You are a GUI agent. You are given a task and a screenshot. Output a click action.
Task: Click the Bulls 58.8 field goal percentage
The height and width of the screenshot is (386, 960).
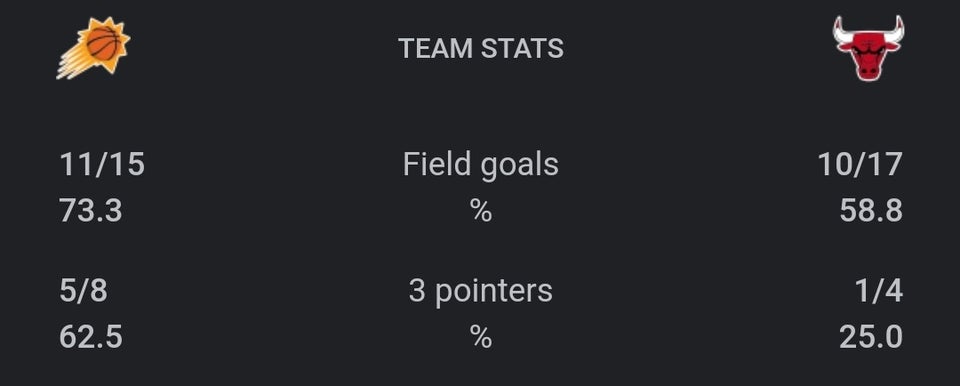tap(871, 211)
